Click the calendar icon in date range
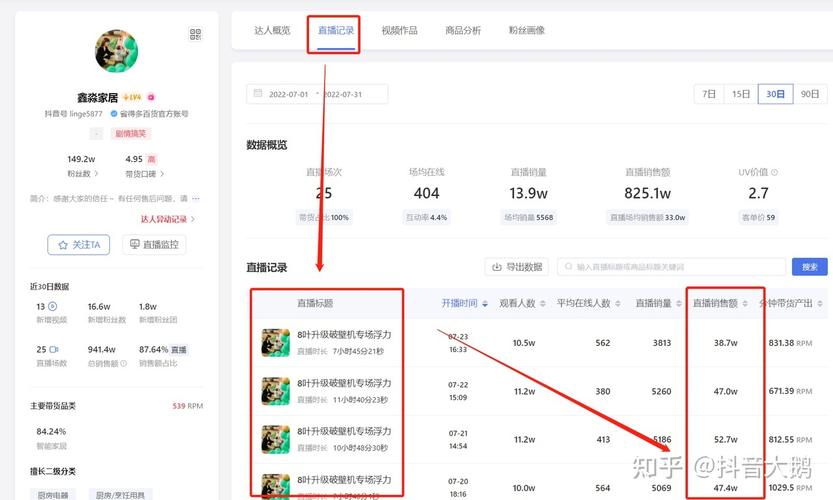This screenshot has width=833, height=500. [x=258, y=94]
